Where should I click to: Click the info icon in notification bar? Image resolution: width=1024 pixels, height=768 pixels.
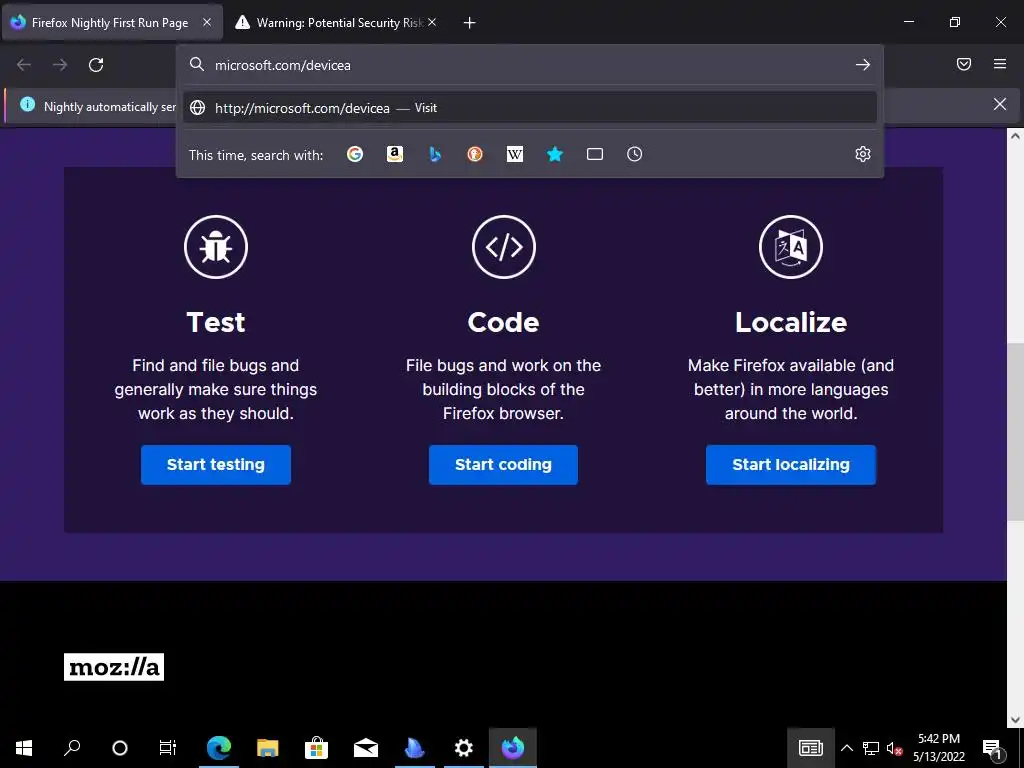coord(27,104)
